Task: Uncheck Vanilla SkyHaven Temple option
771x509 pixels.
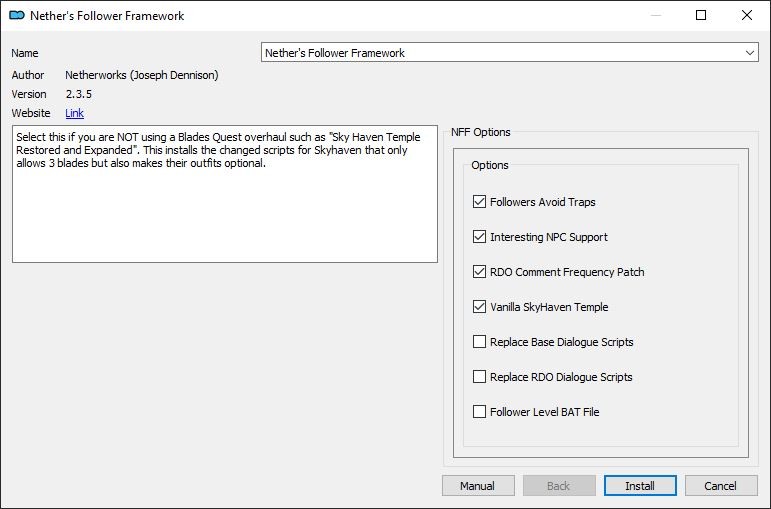Action: (x=479, y=306)
